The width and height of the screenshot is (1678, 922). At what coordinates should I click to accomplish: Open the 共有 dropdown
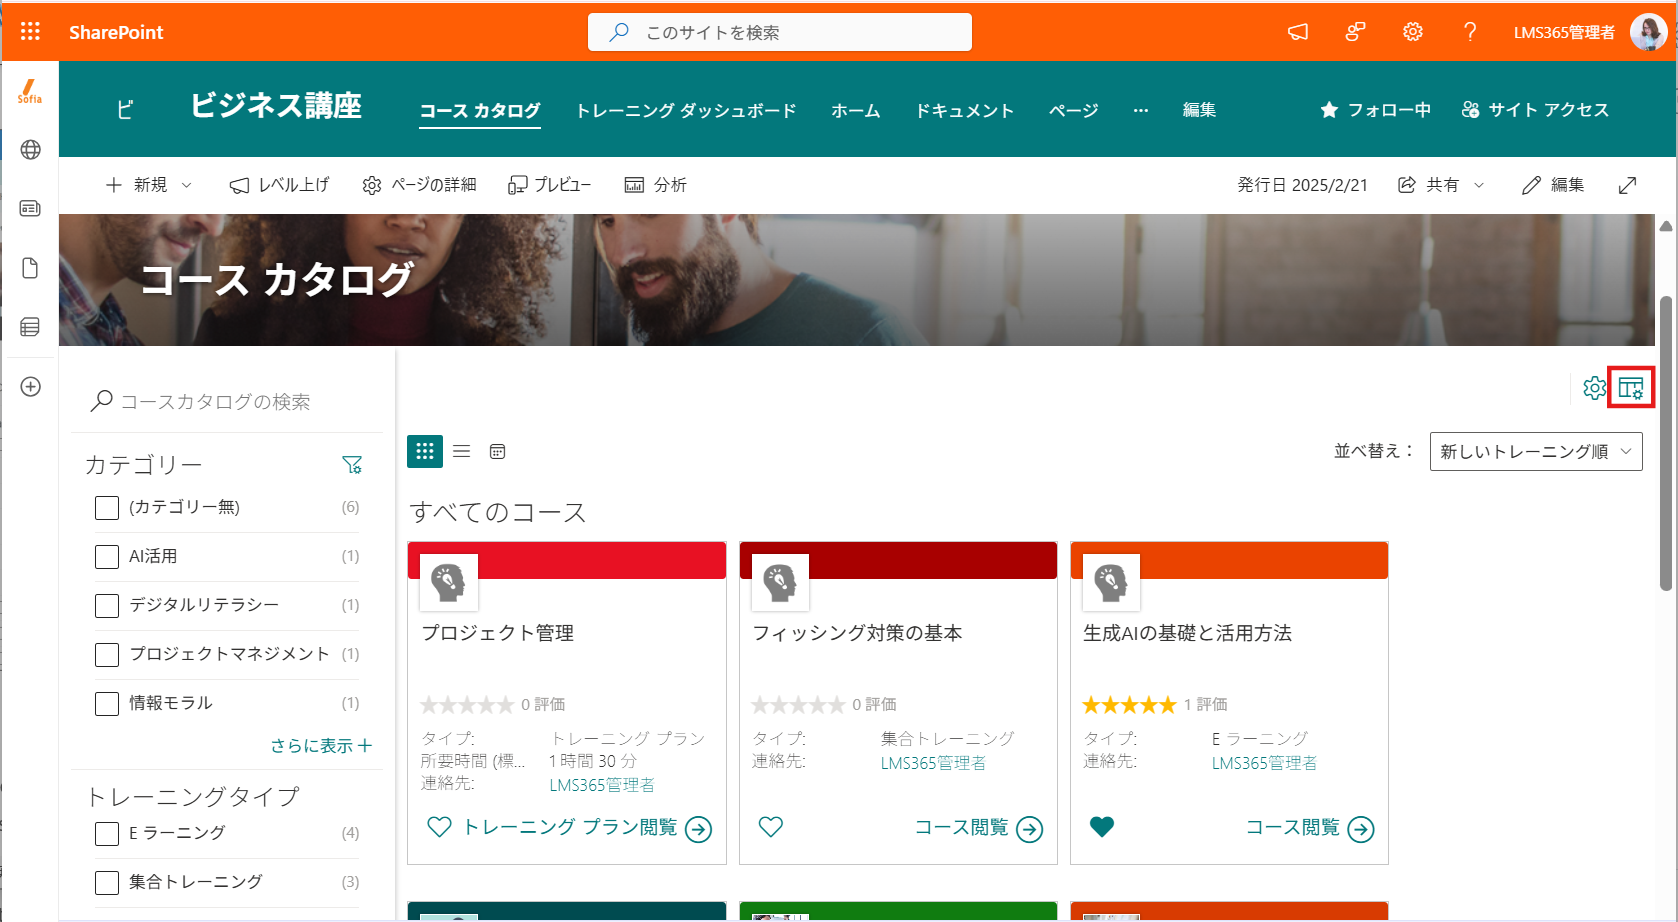pyautogui.click(x=1441, y=185)
